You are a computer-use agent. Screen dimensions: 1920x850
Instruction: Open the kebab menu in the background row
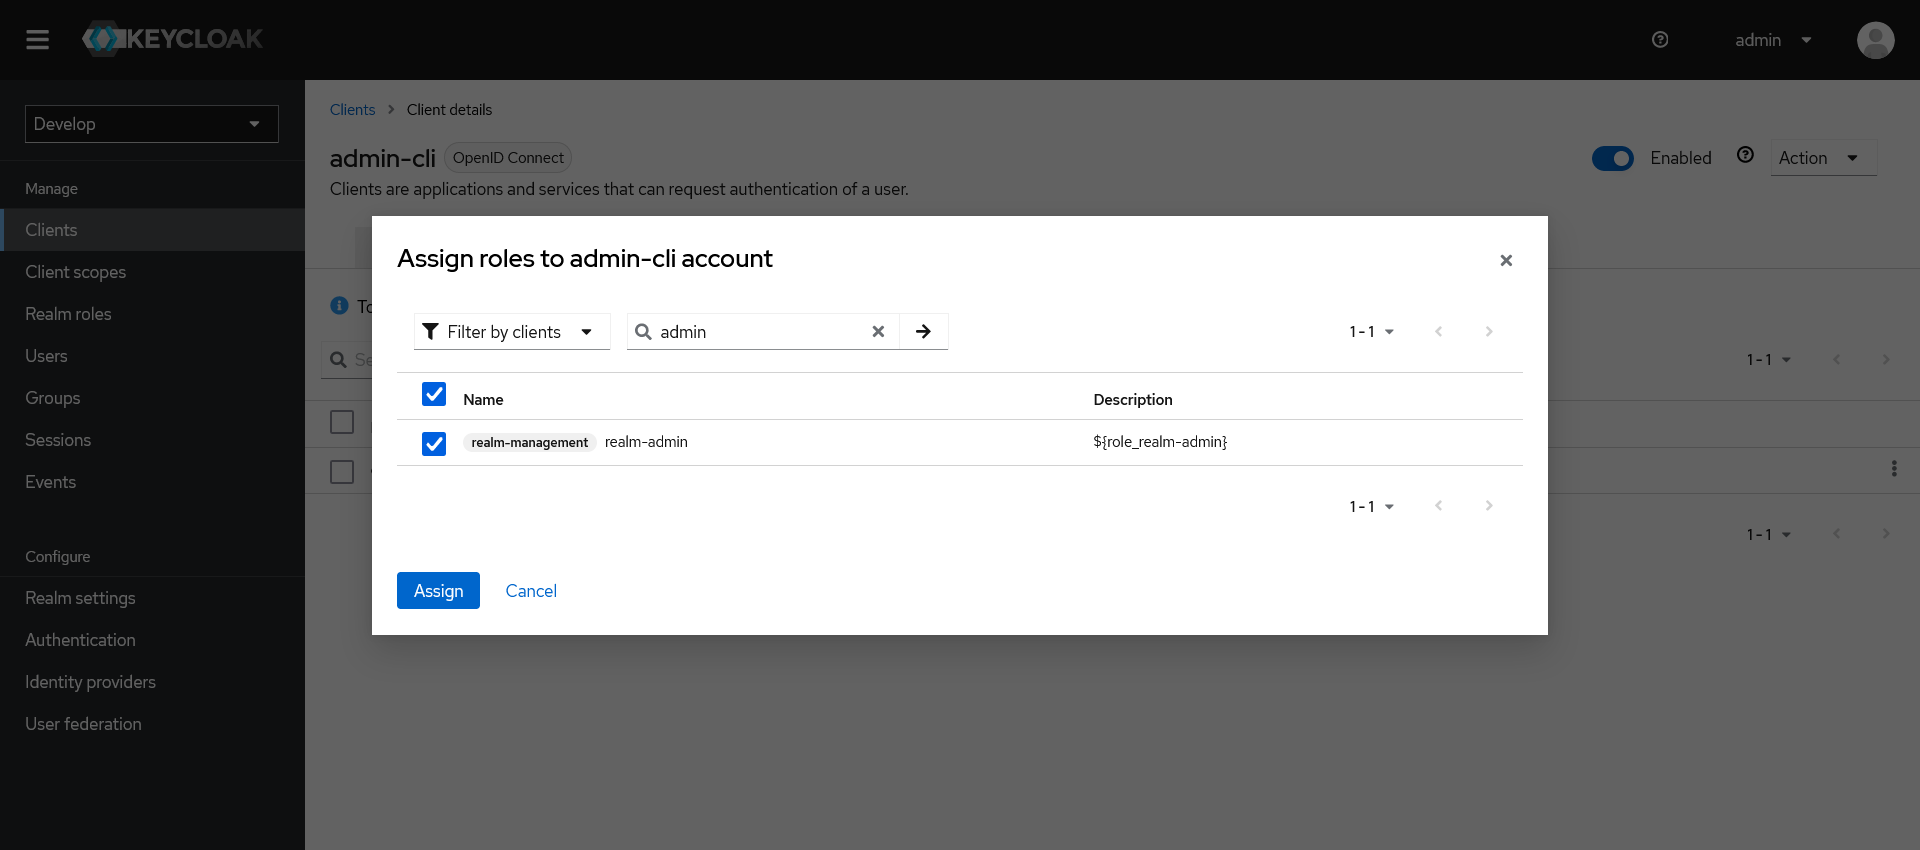click(1893, 468)
